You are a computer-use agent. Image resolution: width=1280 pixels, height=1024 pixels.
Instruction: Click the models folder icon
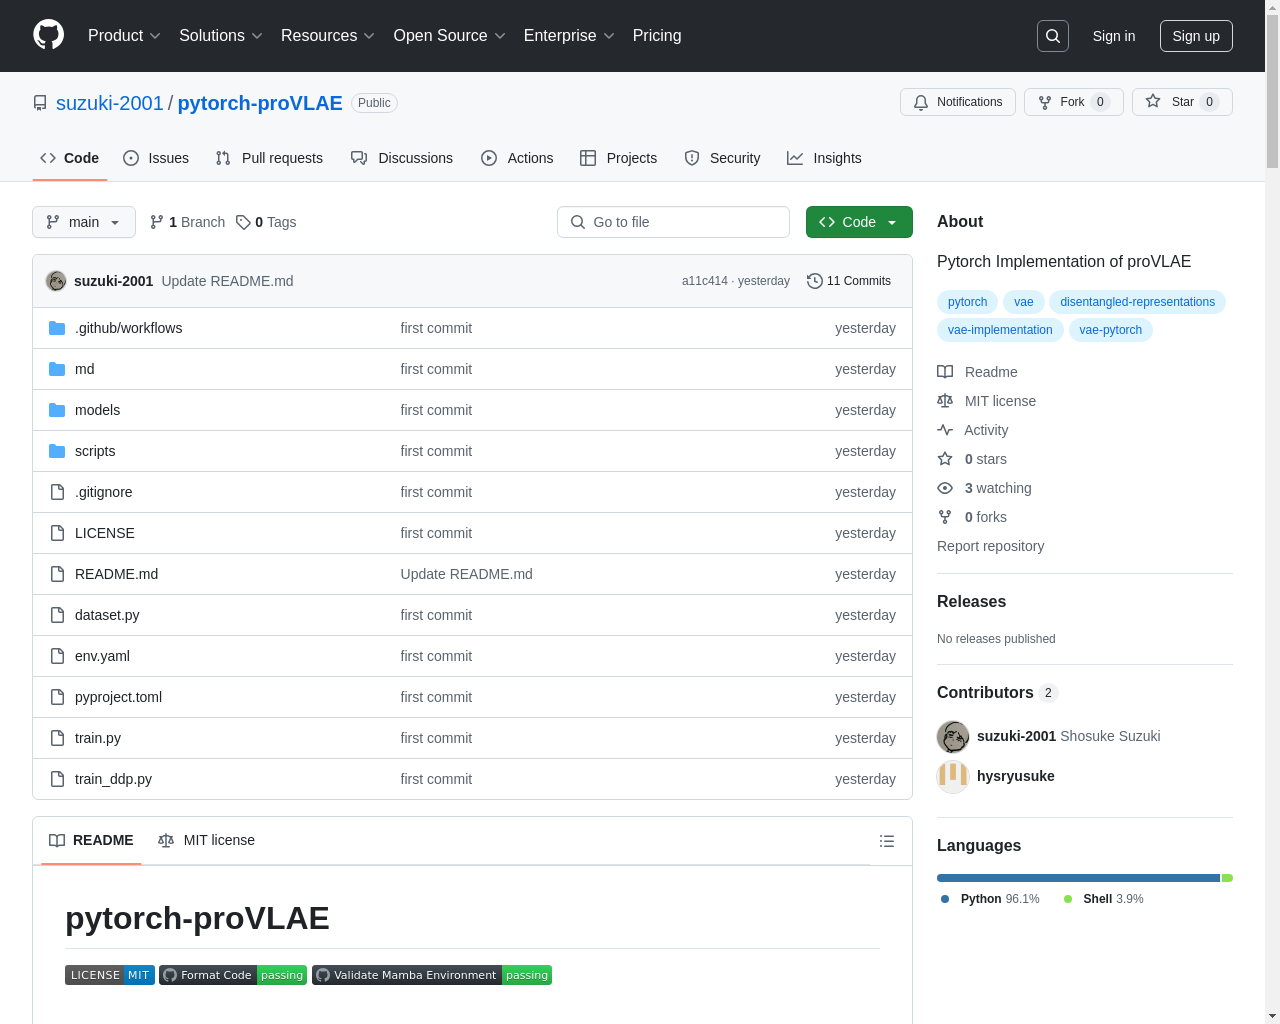click(57, 410)
